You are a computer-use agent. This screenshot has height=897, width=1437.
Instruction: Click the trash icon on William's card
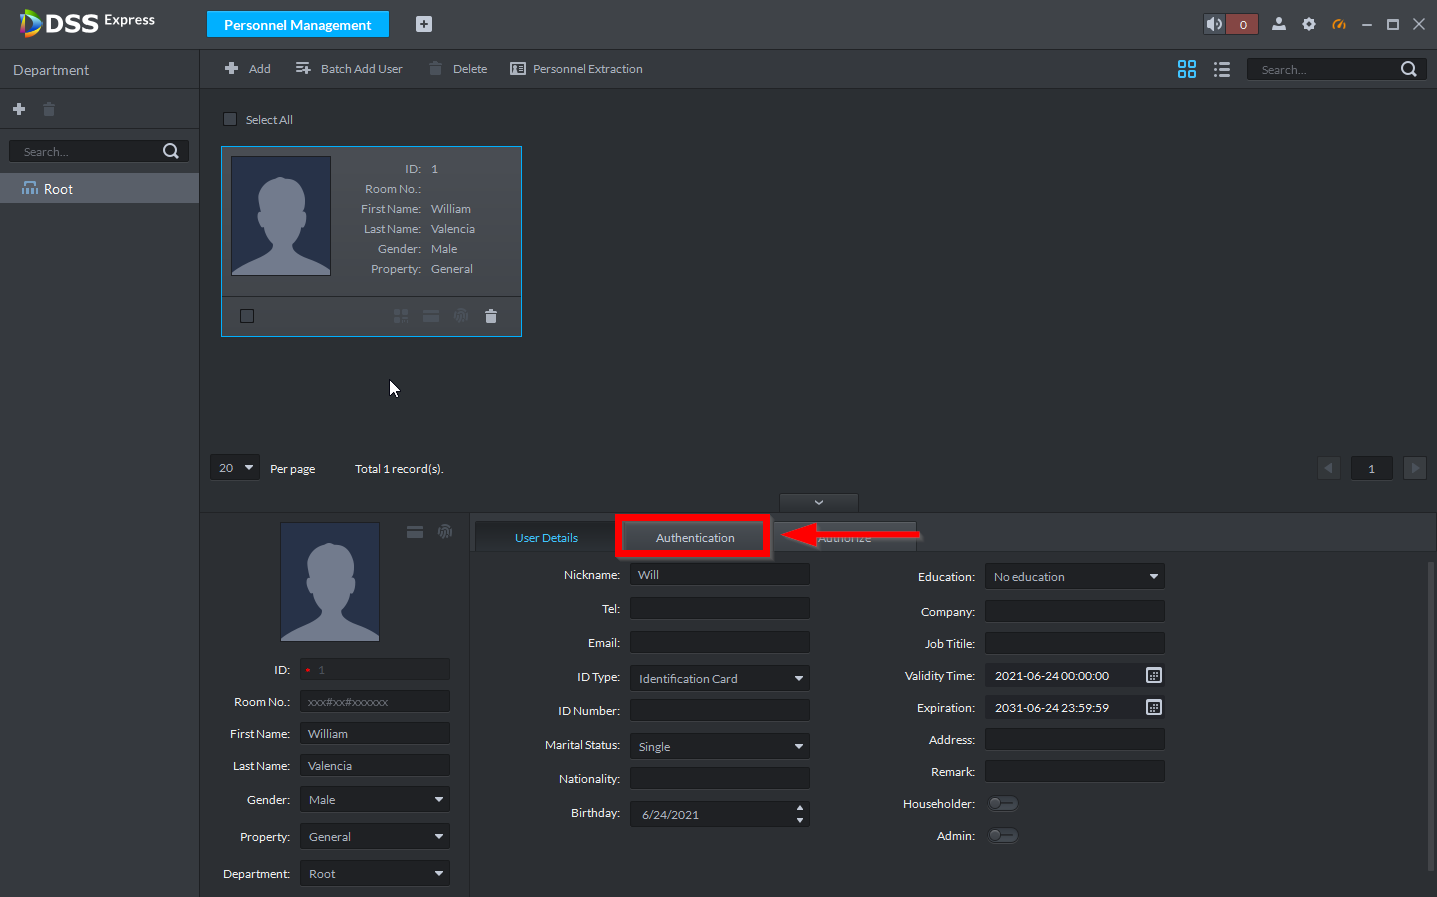click(x=491, y=316)
